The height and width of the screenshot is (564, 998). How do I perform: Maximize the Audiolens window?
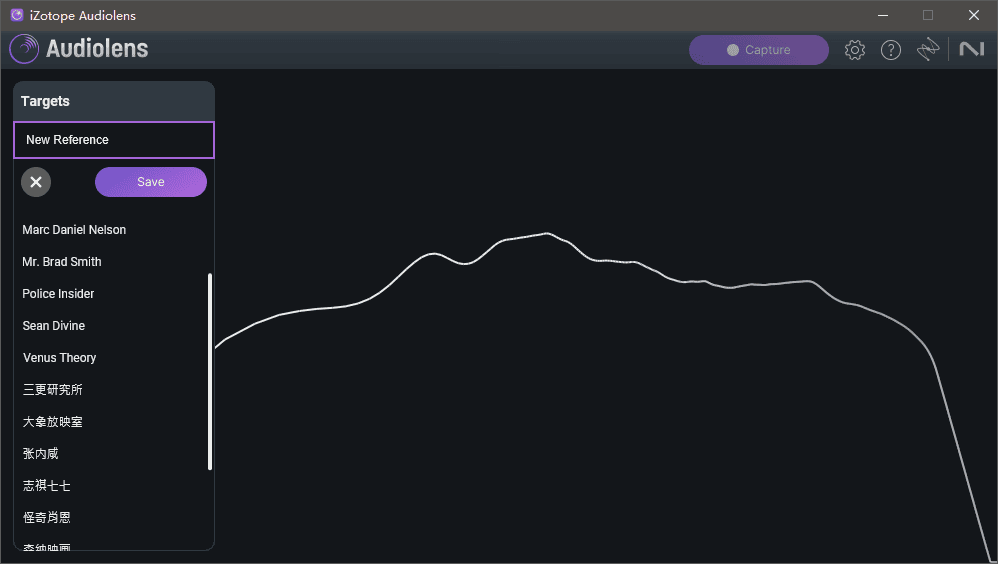pyautogui.click(x=928, y=15)
